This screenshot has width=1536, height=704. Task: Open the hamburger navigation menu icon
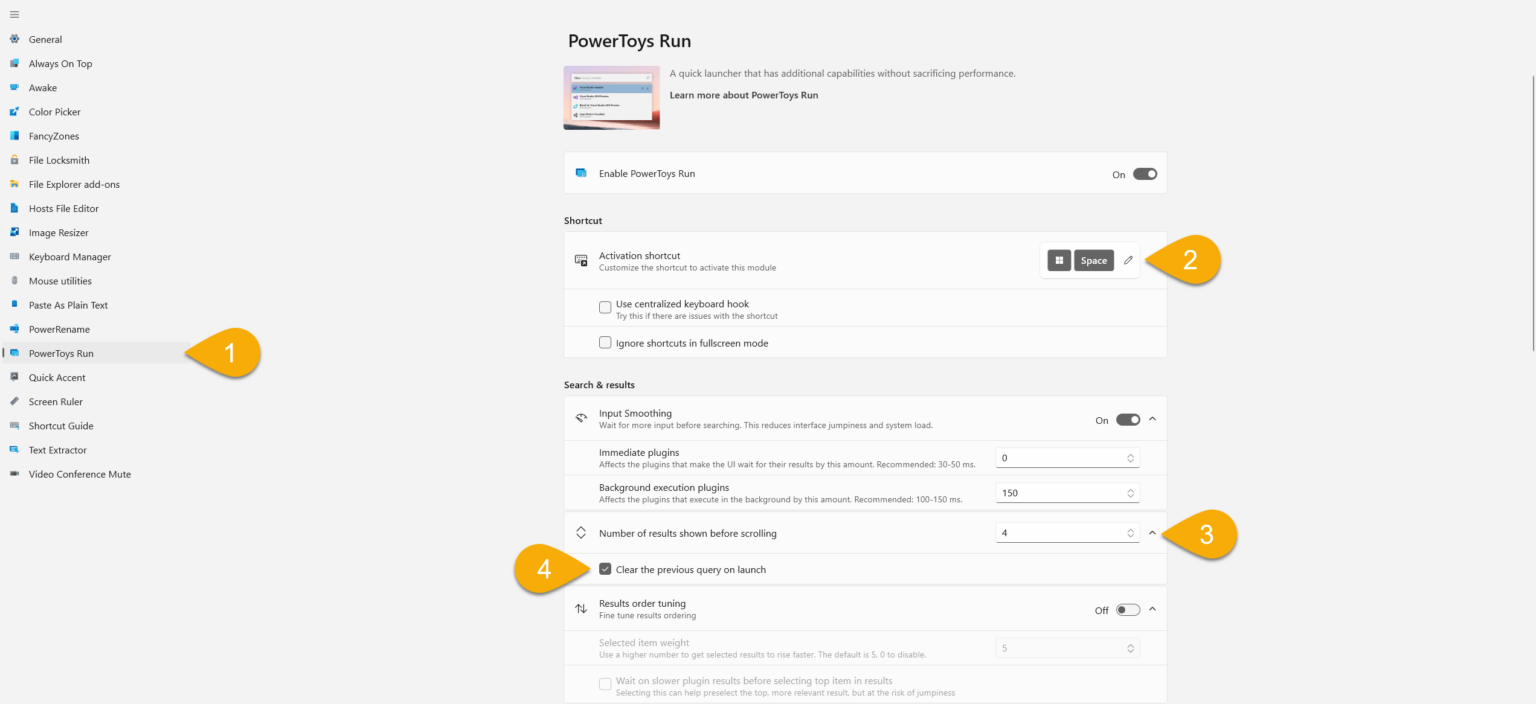point(14,15)
